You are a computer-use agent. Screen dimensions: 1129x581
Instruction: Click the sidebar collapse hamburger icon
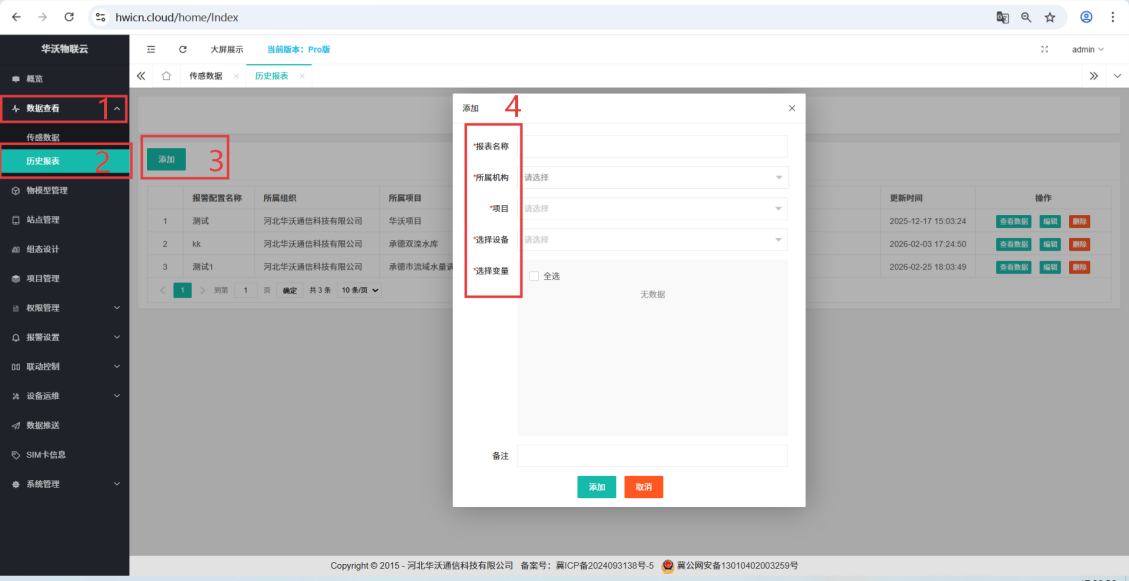click(151, 49)
